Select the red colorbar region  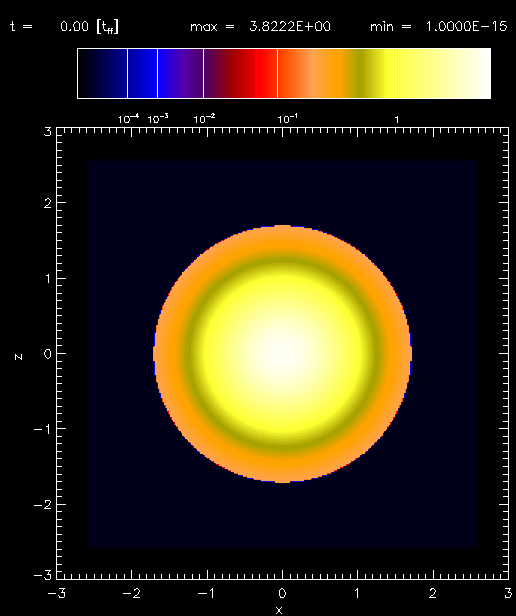[x=259, y=73]
